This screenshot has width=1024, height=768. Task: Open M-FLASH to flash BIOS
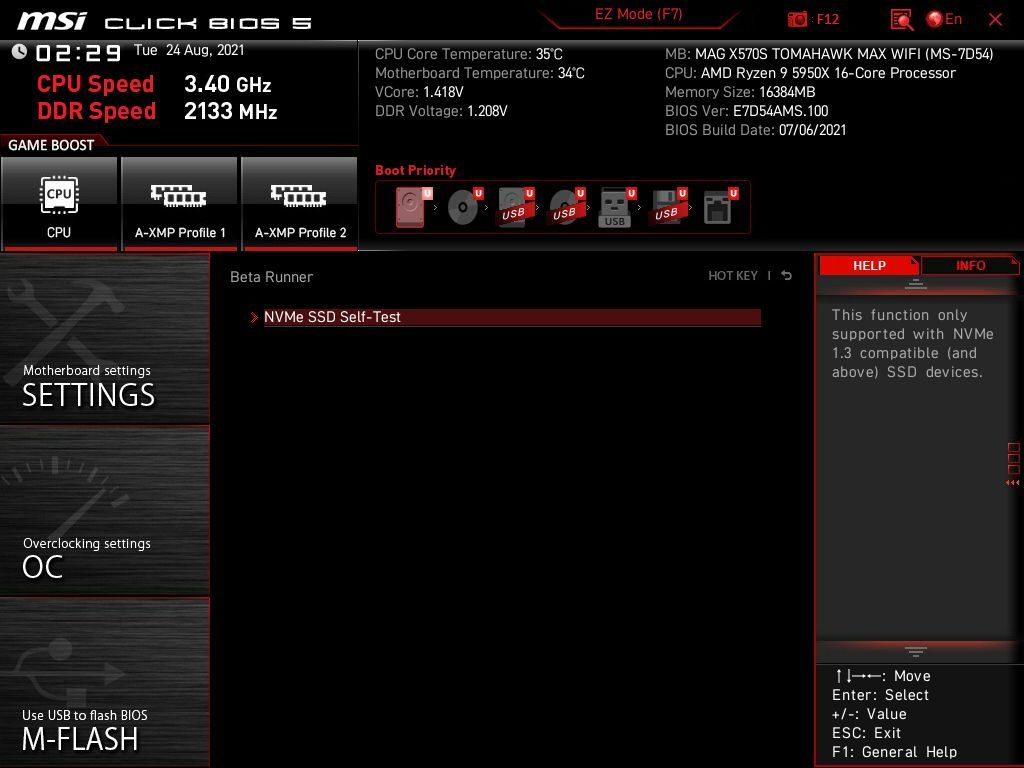[x=104, y=682]
